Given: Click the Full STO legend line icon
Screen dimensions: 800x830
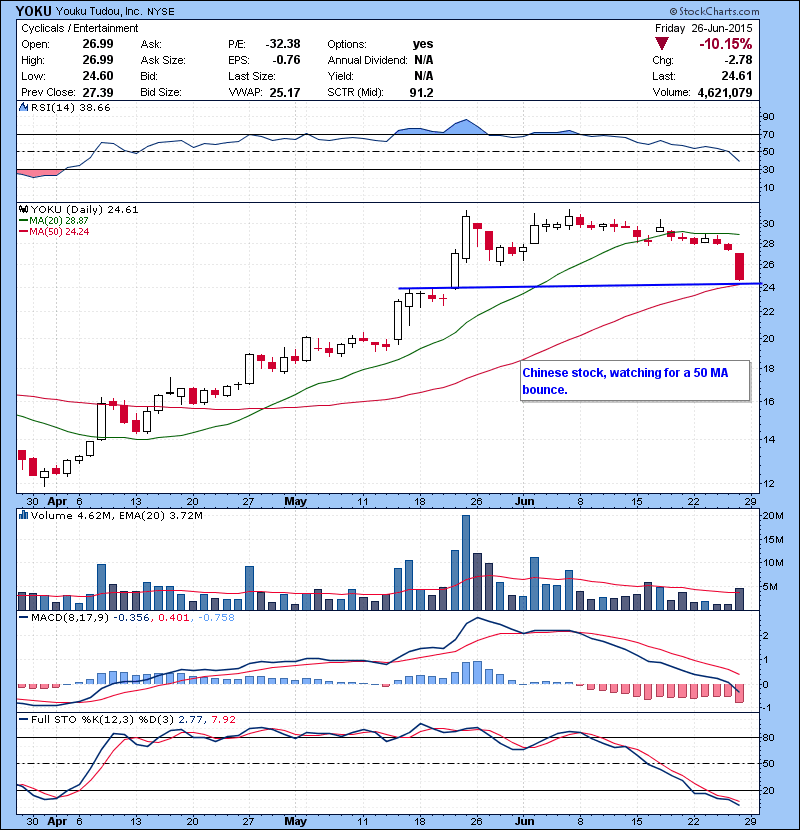Looking at the screenshot, I should pyautogui.click(x=24, y=718).
